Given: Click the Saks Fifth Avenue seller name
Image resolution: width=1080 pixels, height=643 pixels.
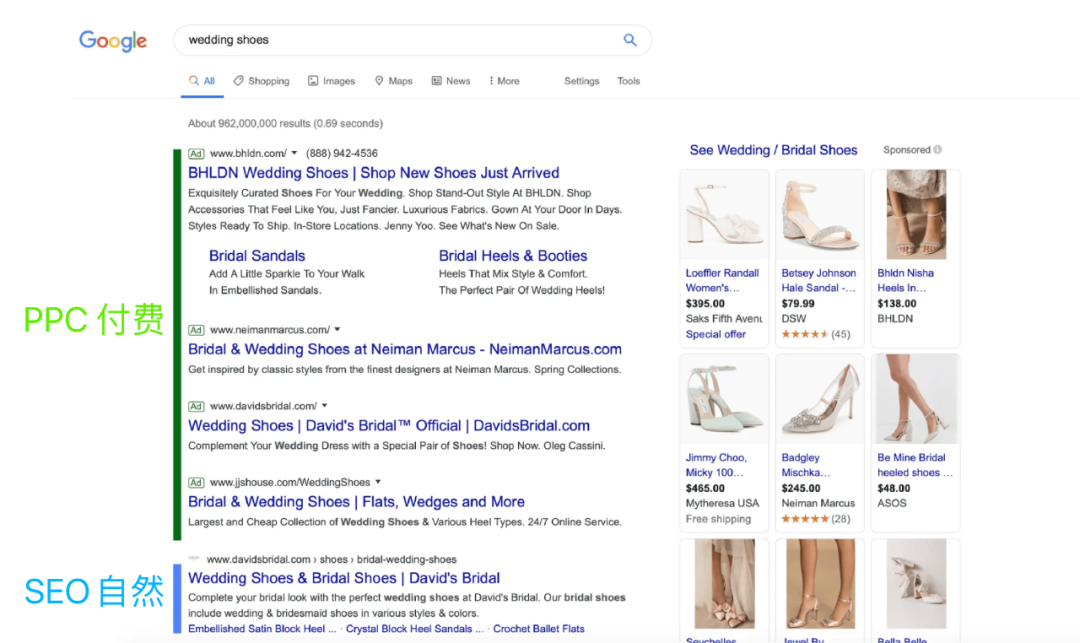Looking at the screenshot, I should 724,319.
